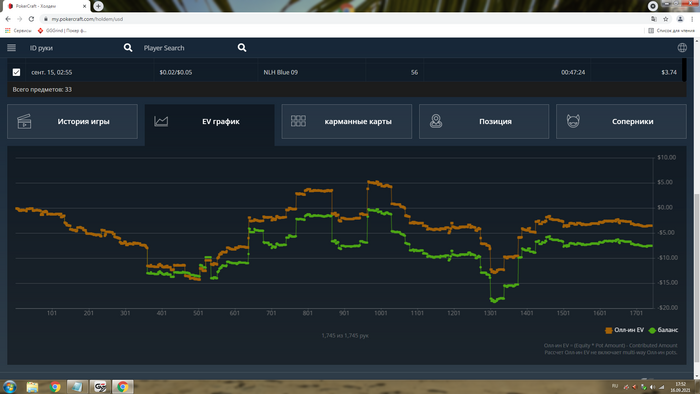Click the hand ID search magnifier icon
The height and width of the screenshot is (394, 700).
[x=128, y=48]
